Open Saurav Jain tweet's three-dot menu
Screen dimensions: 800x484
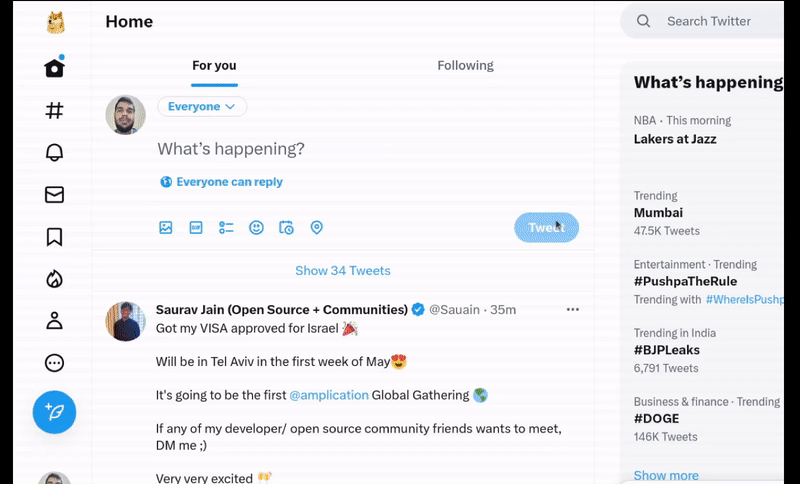coord(572,310)
